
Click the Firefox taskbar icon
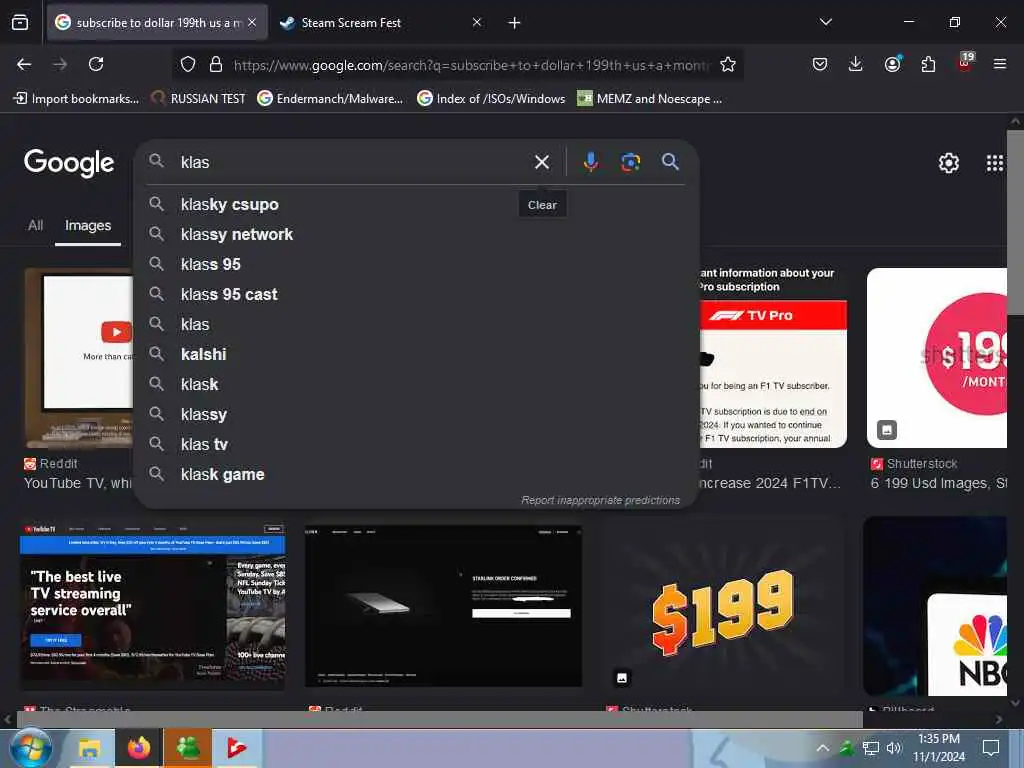138,748
